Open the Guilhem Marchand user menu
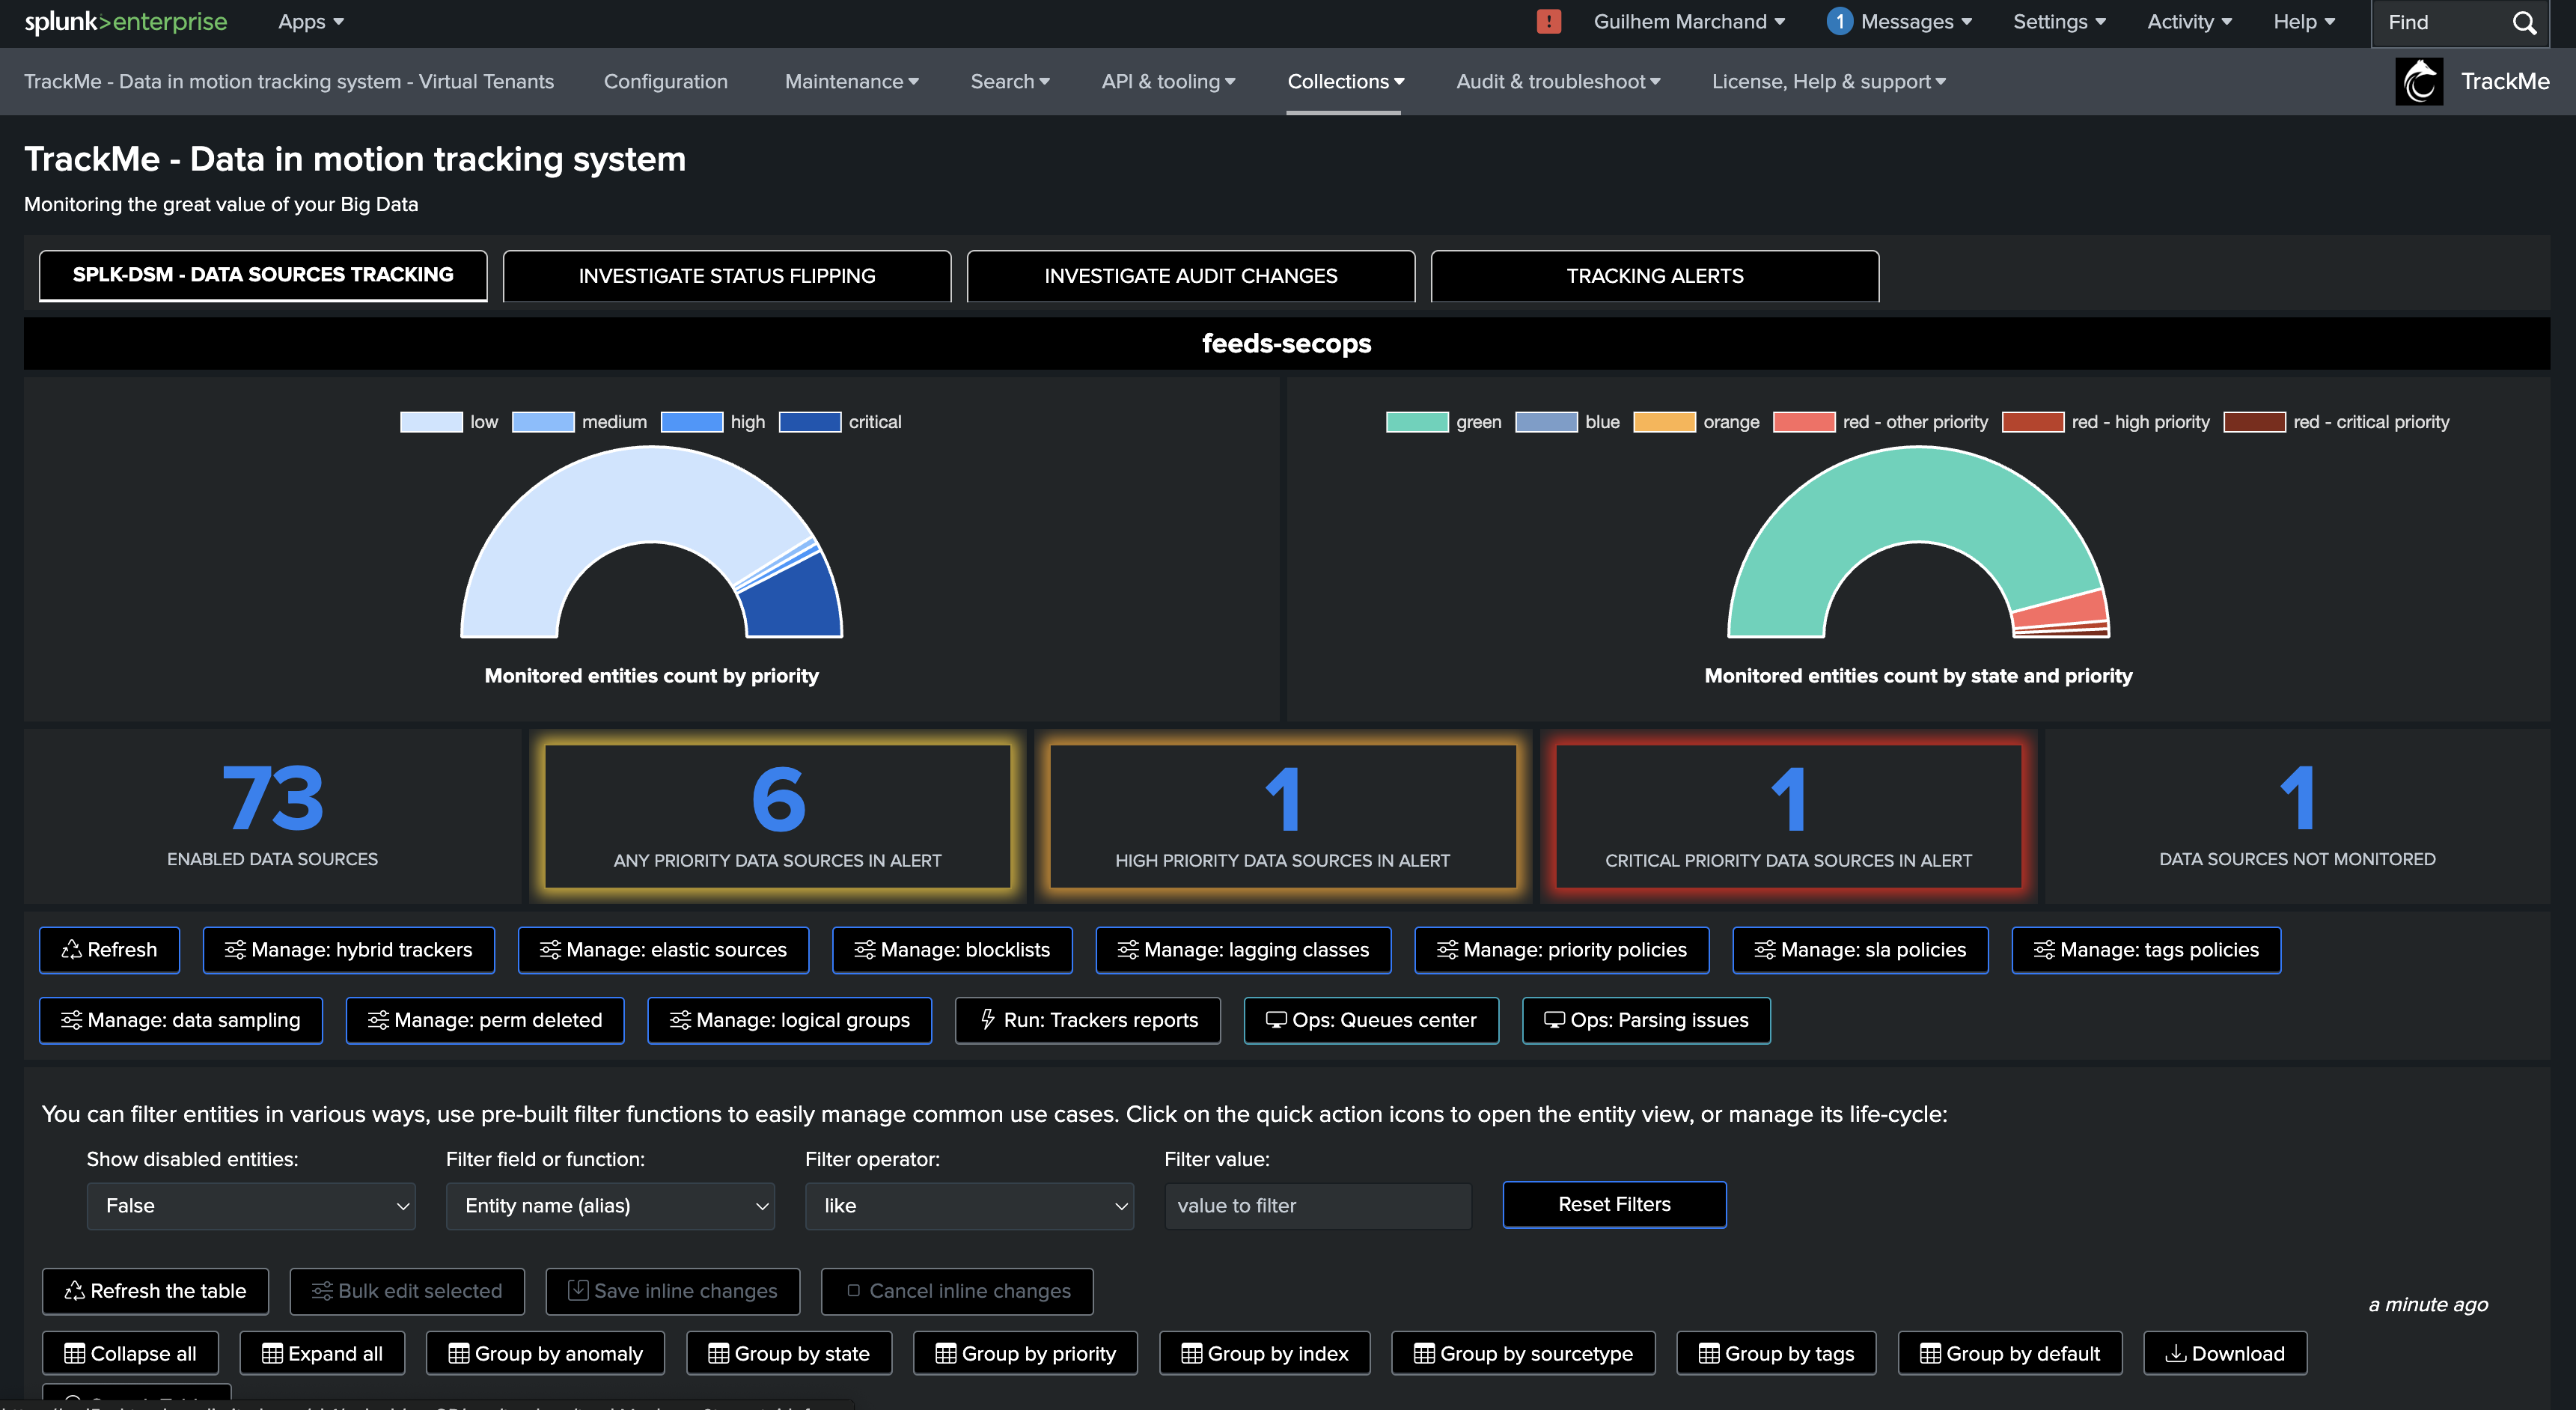Viewport: 2576px width, 1410px height. (1689, 21)
